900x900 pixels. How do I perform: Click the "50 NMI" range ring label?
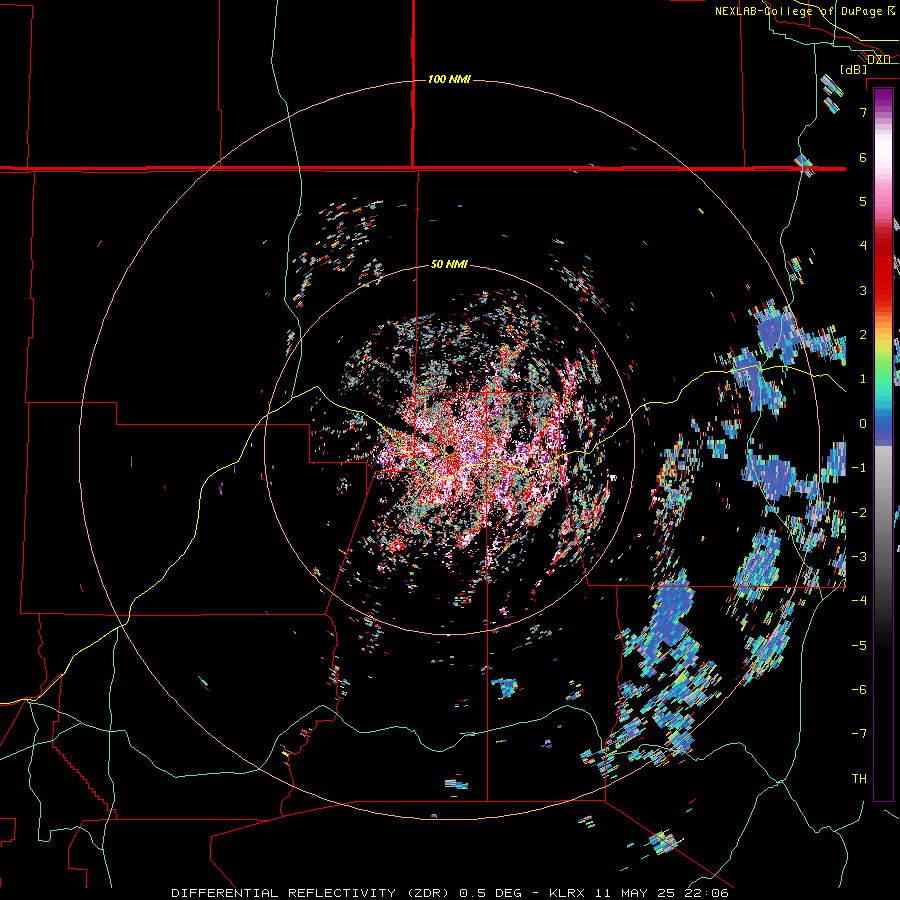pos(449,264)
